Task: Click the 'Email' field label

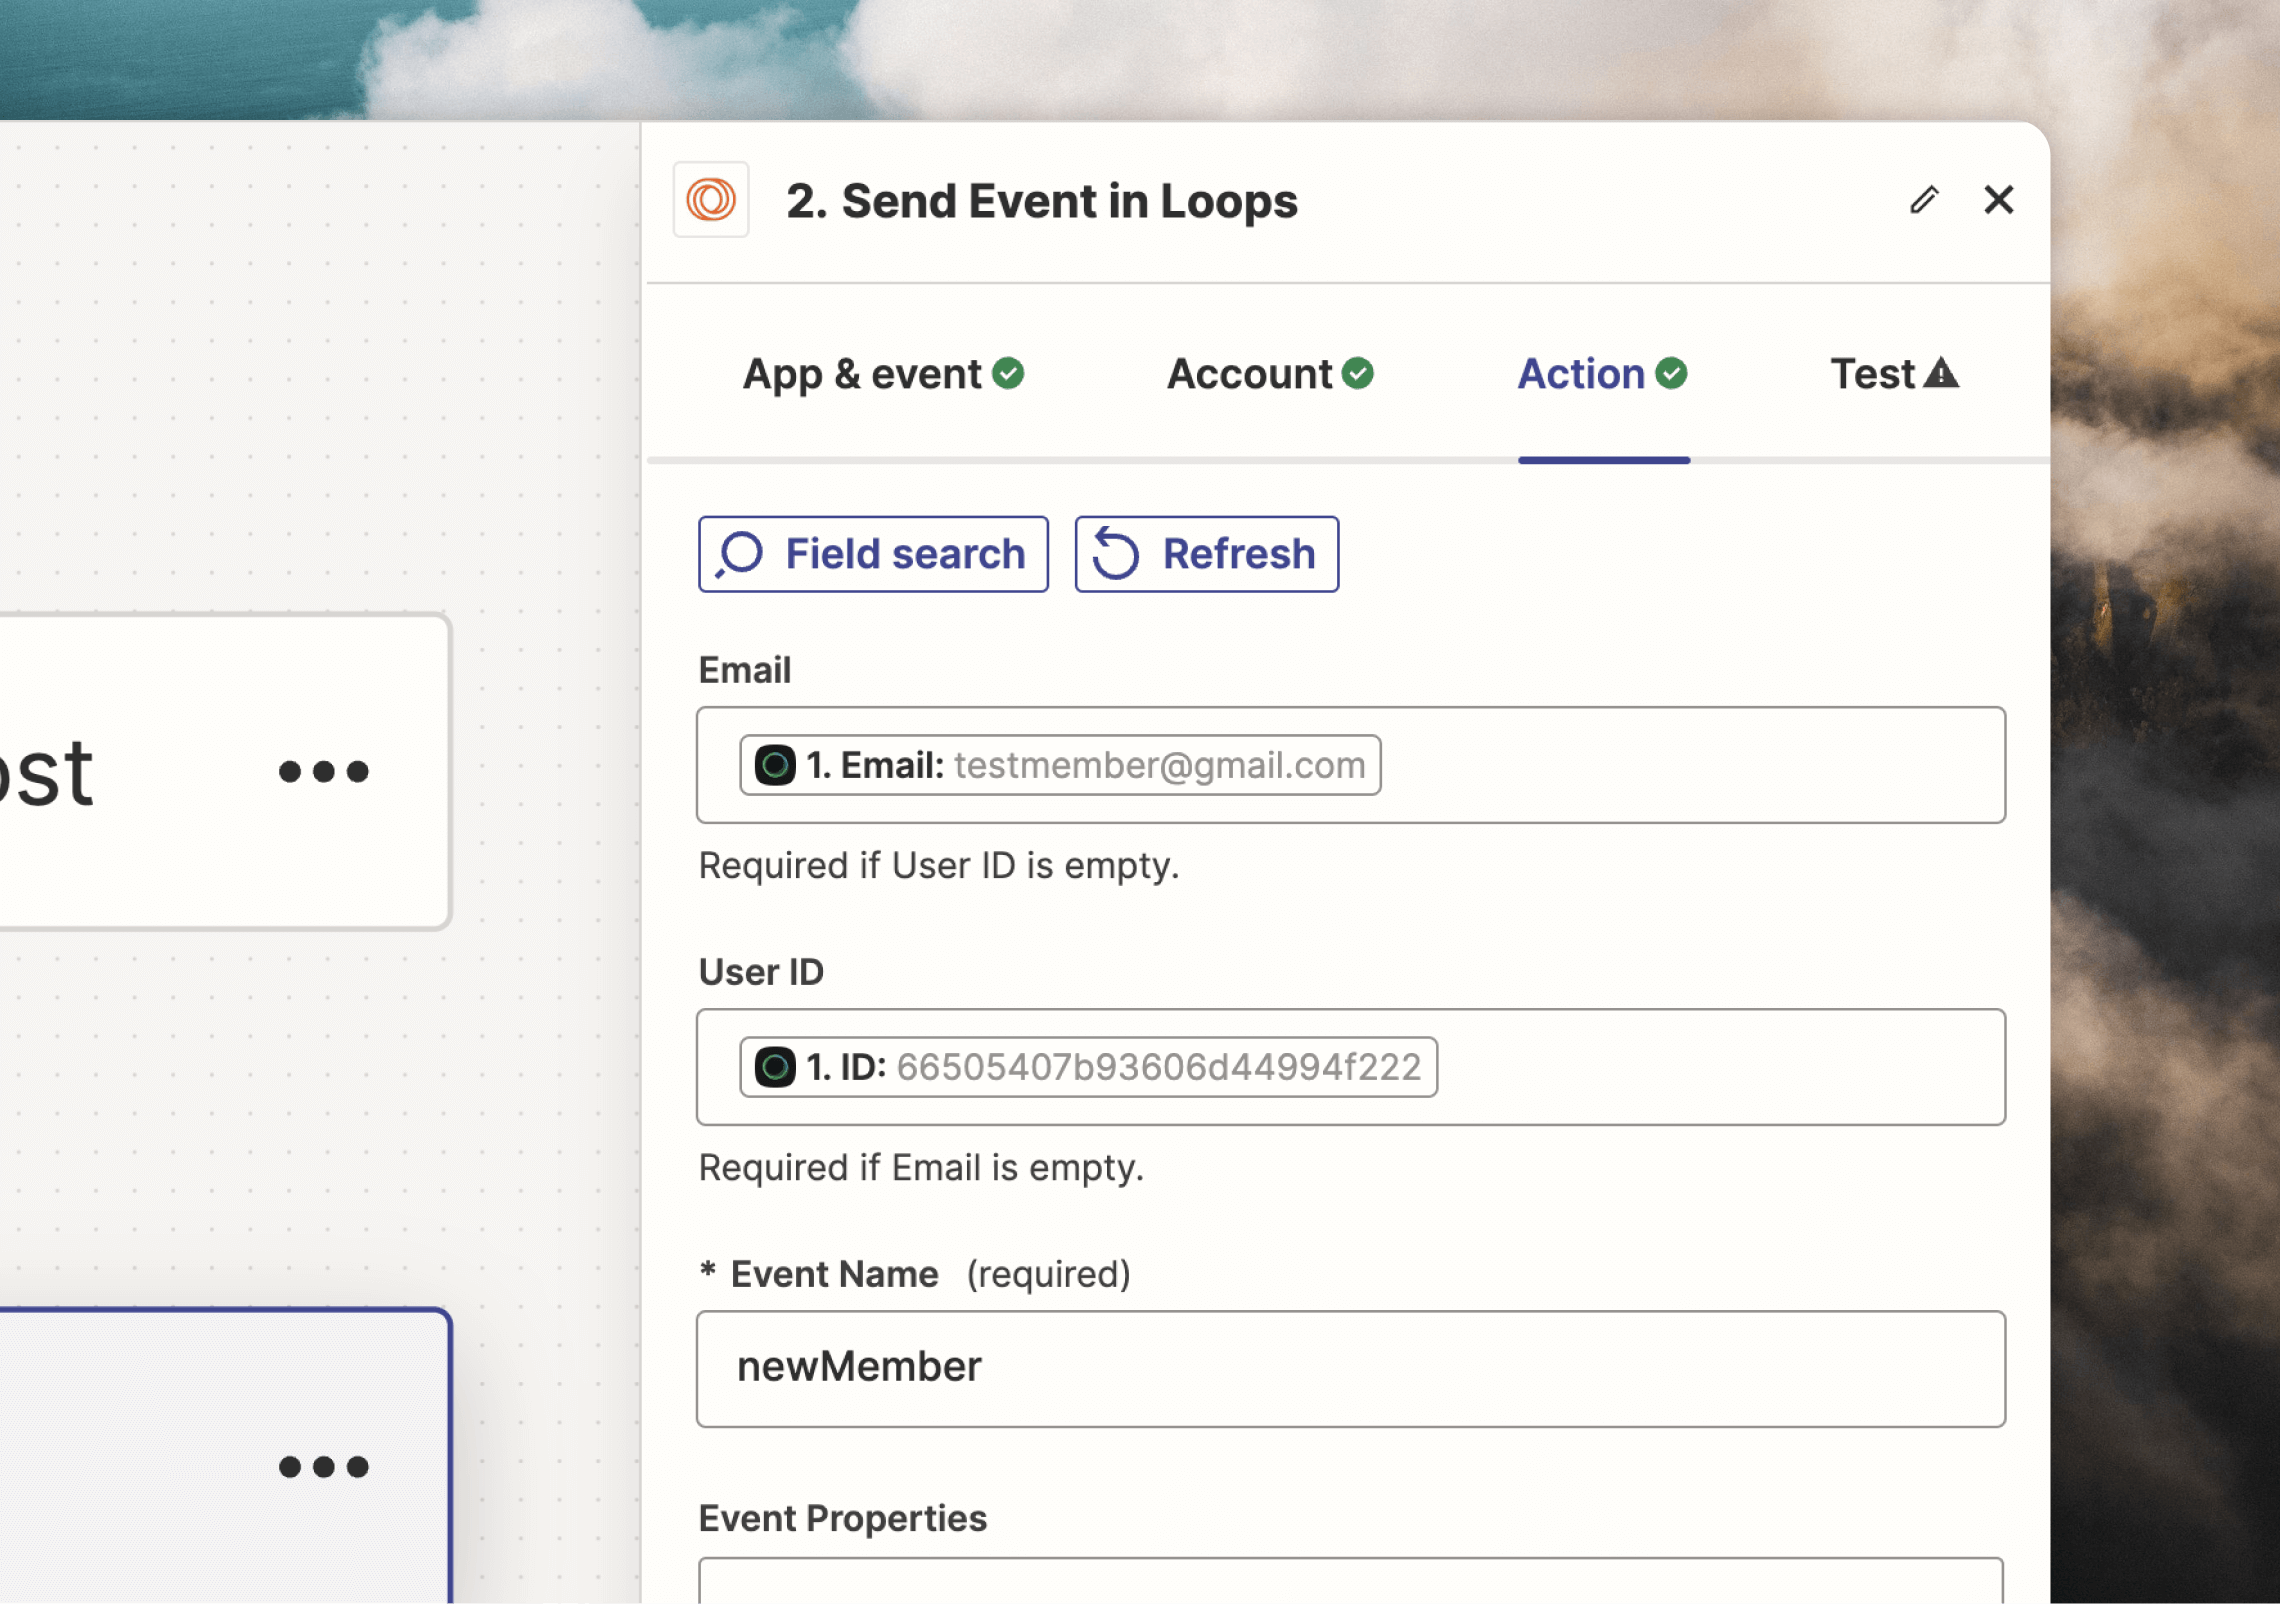Action: point(745,670)
